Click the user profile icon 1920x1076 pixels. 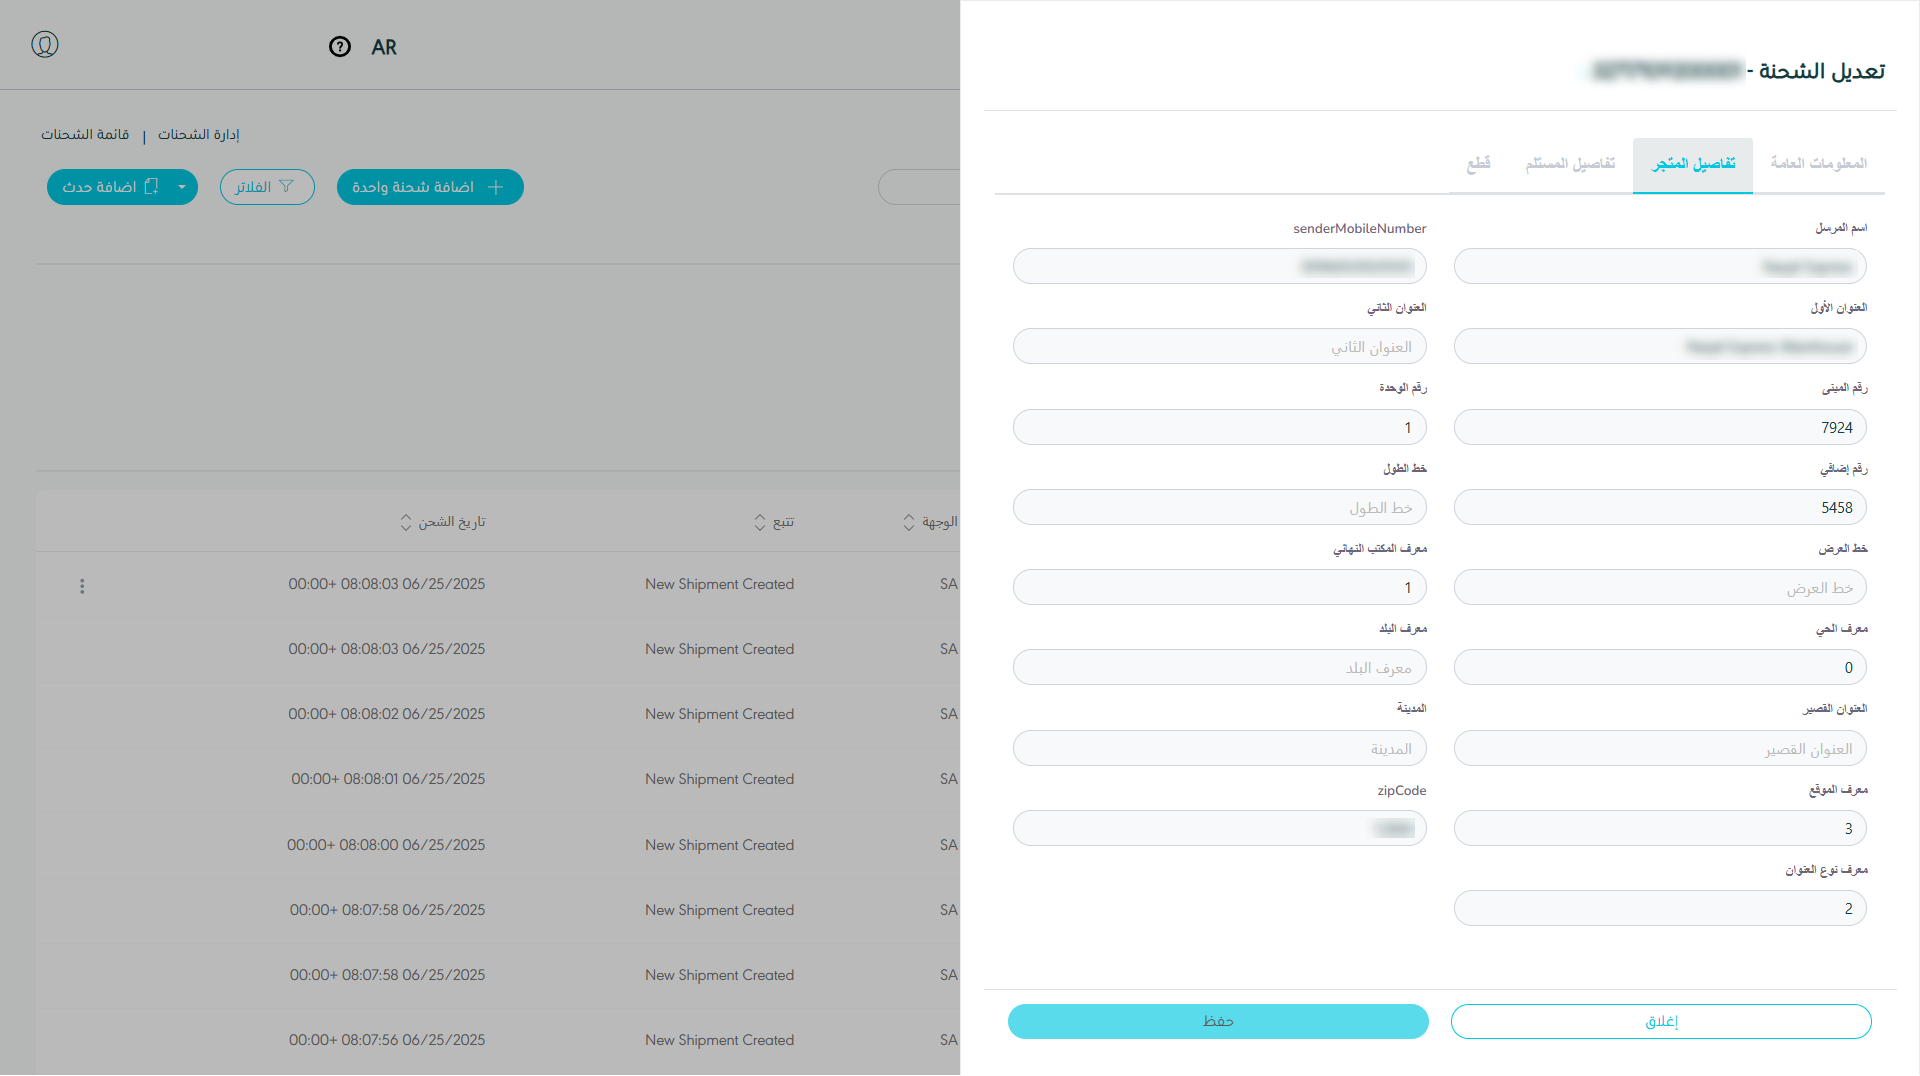point(45,44)
